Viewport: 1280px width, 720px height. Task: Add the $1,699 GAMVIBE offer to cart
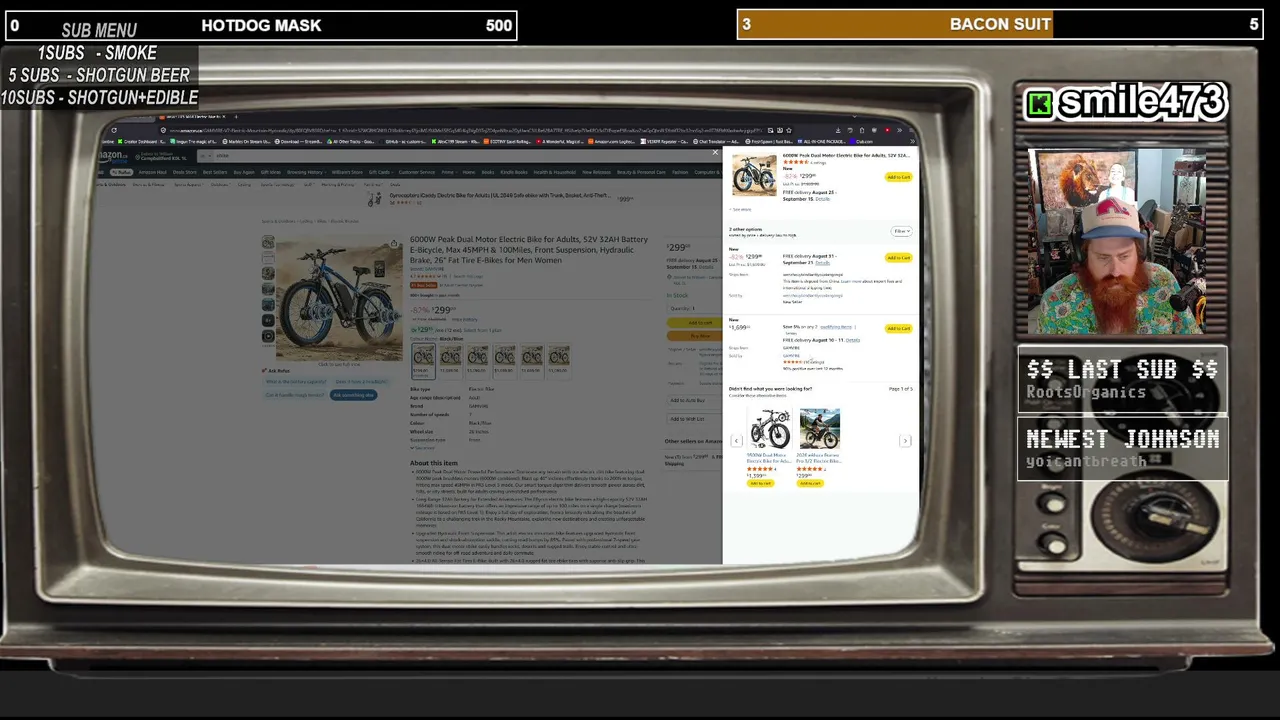[x=898, y=328]
